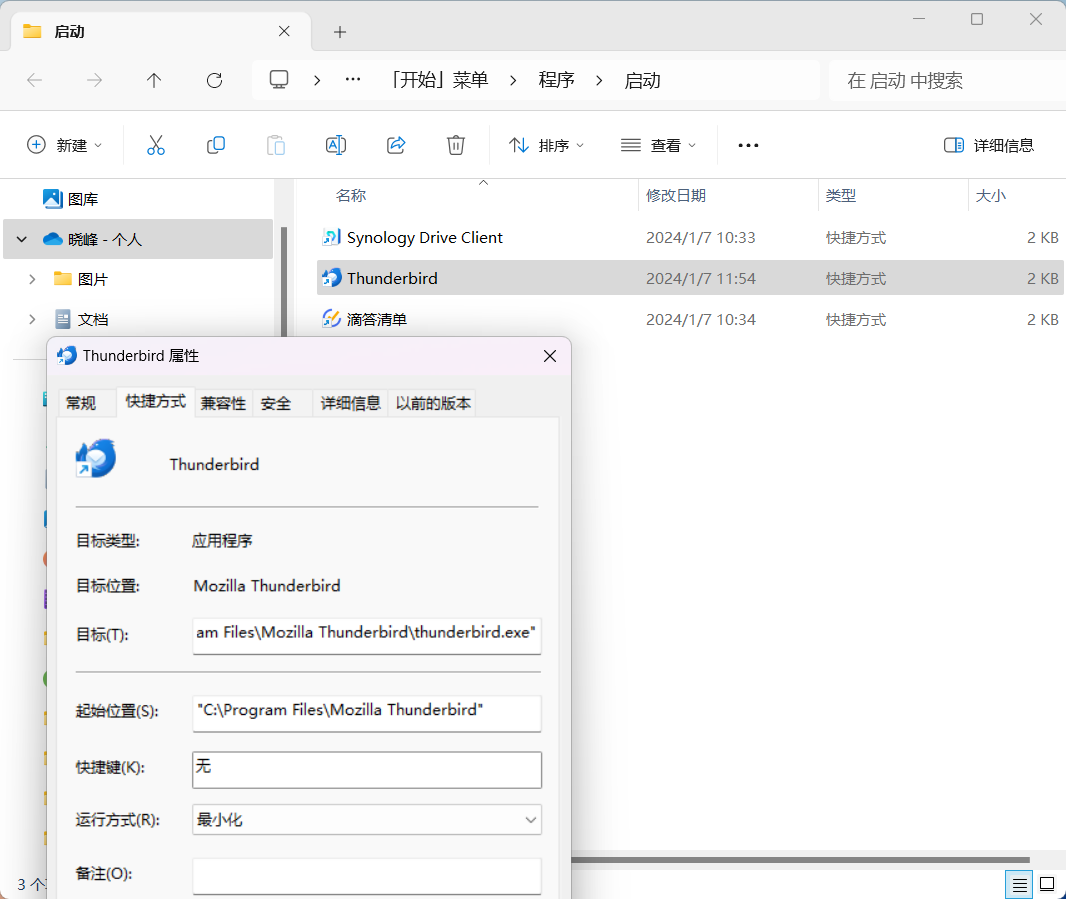This screenshot has width=1066, height=899.
Task: Switch to details list view icon in status bar
Action: pyautogui.click(x=1019, y=885)
